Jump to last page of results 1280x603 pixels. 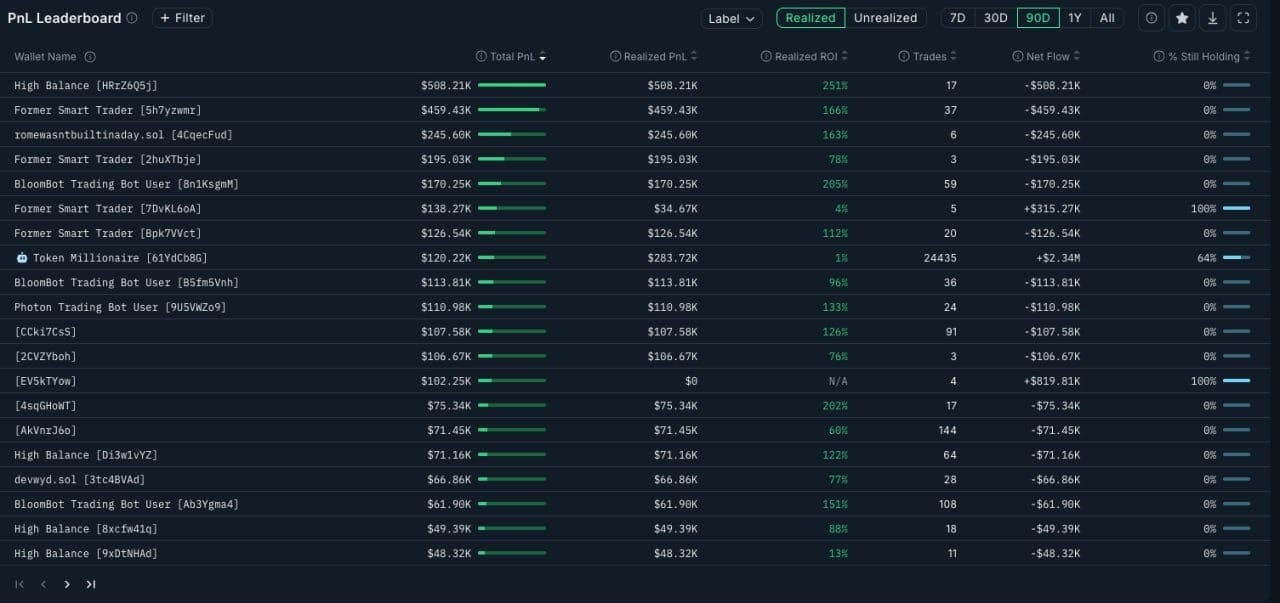click(91, 584)
